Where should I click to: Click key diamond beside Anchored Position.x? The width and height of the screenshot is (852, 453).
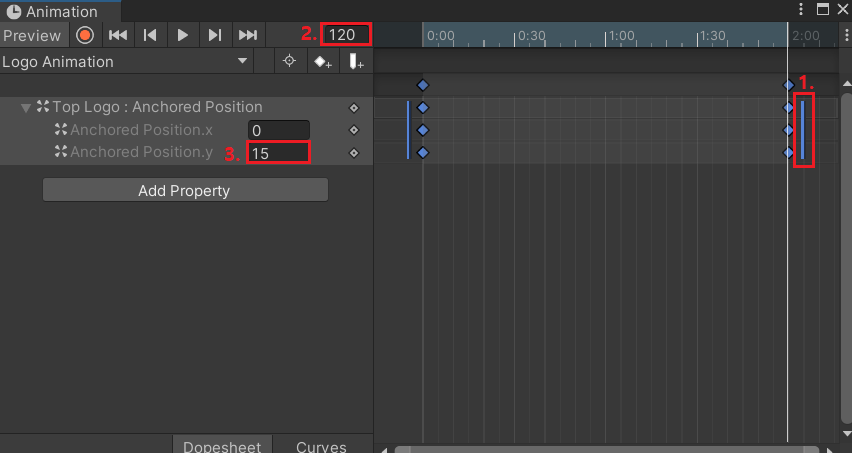[354, 130]
